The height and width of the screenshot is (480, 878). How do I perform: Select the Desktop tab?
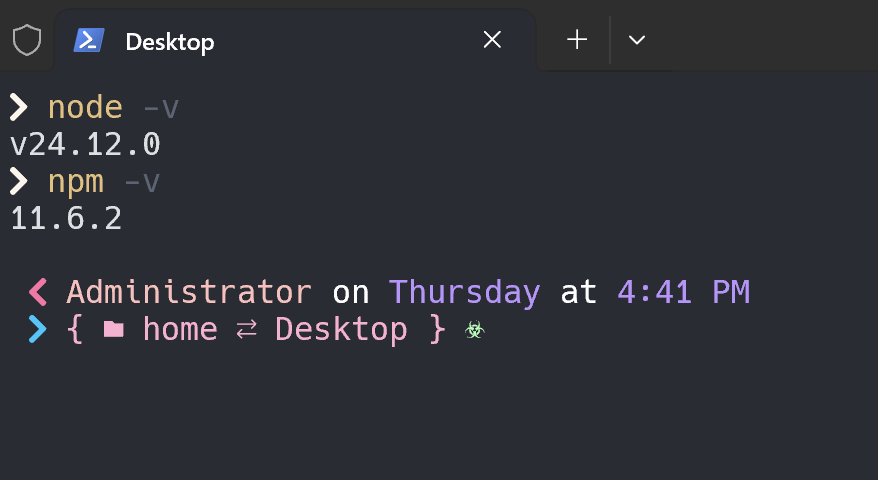170,41
